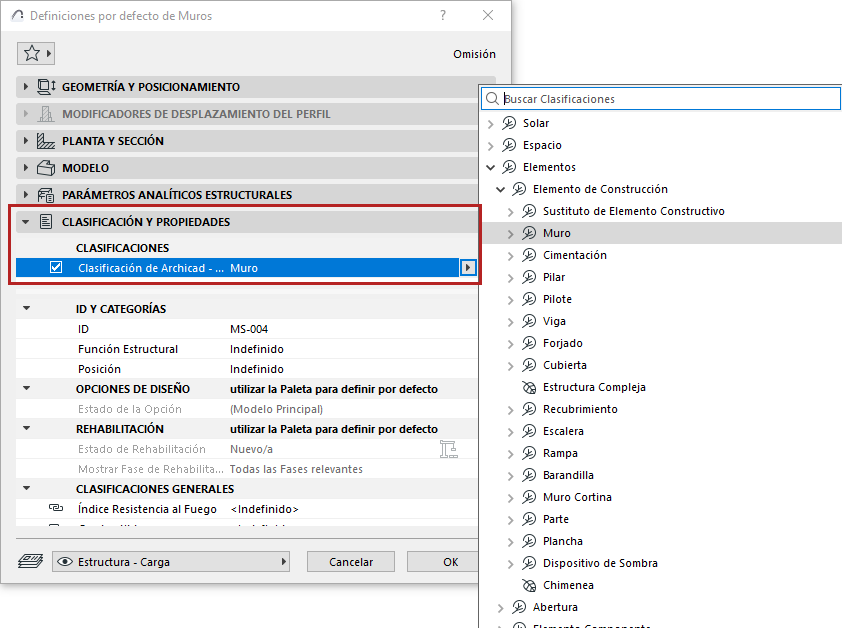
Task: Collapse the Rehabilitación group
Action: (26, 429)
